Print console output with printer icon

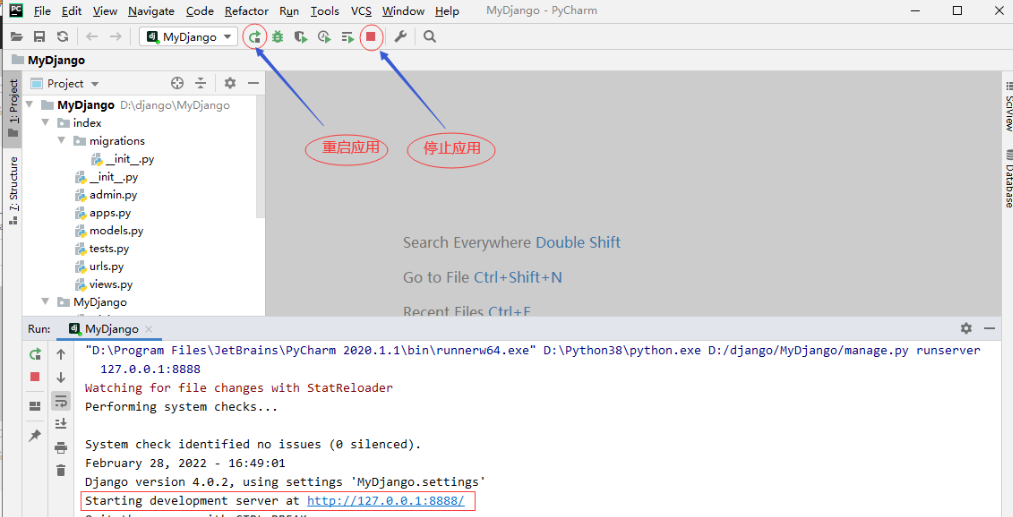click(61, 447)
